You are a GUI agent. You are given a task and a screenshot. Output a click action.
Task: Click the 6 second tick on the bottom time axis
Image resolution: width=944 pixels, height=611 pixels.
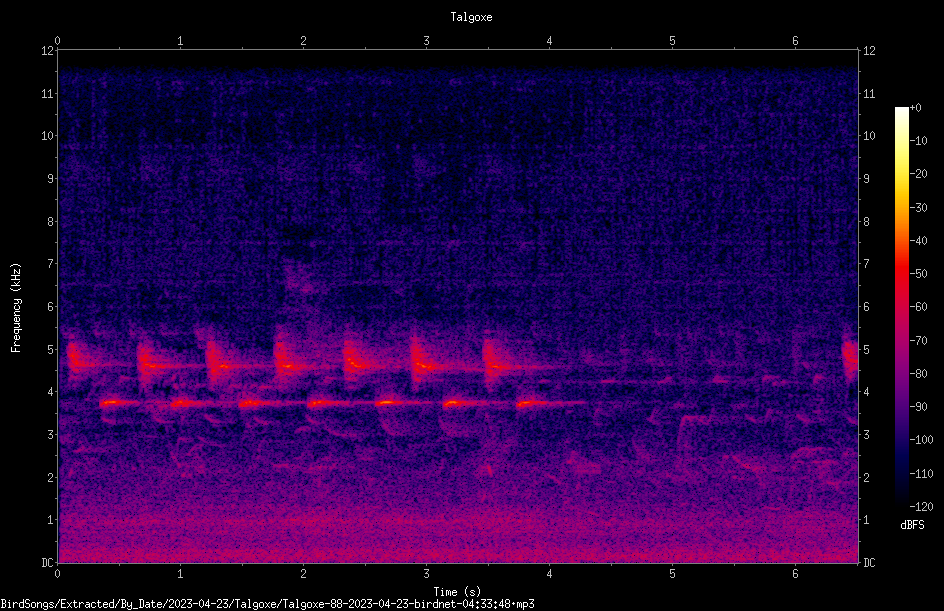(x=795, y=574)
